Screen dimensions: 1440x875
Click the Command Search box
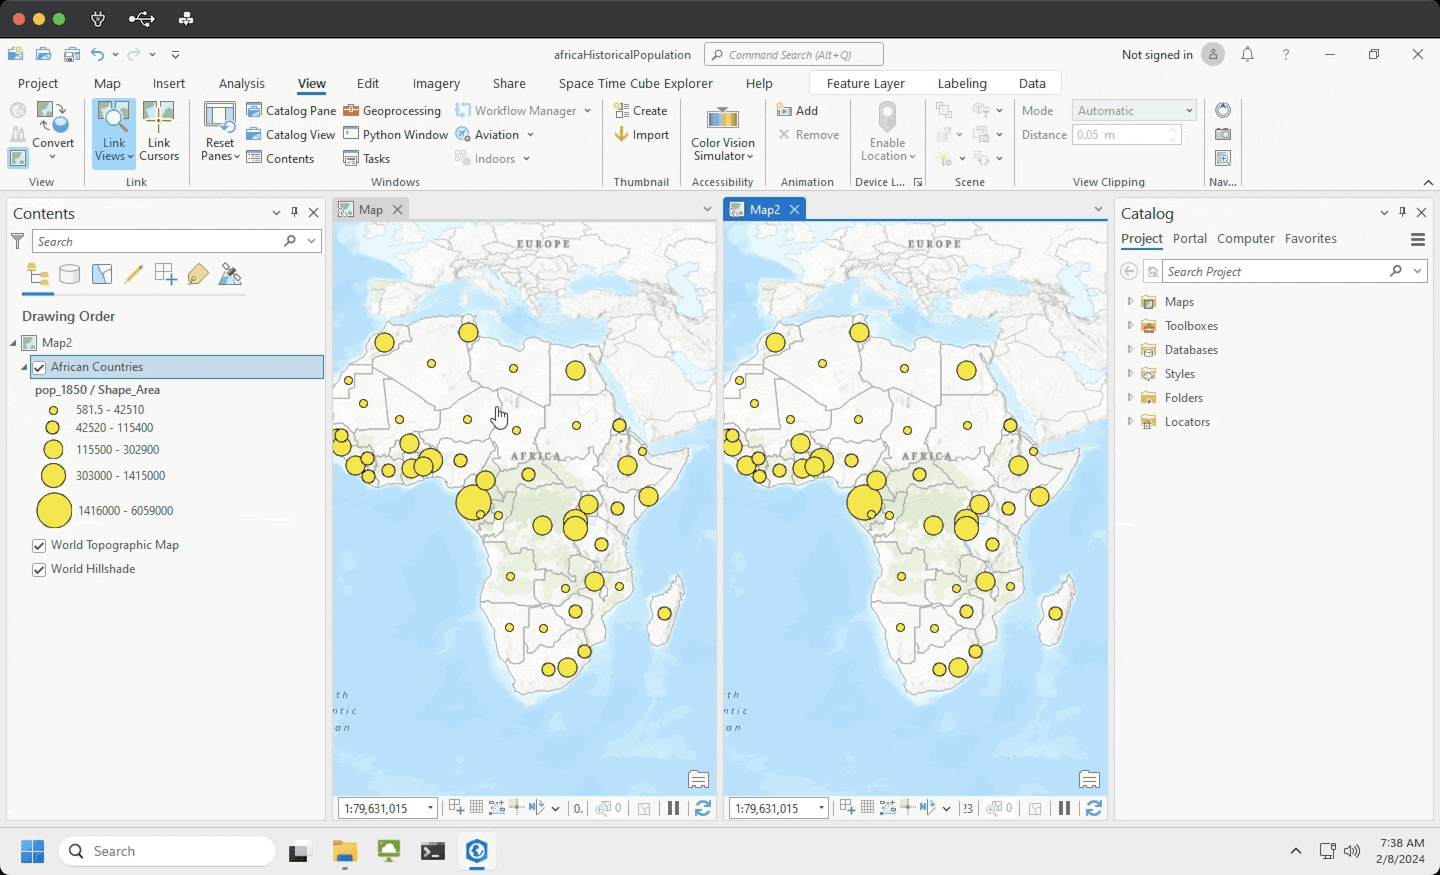pos(794,55)
